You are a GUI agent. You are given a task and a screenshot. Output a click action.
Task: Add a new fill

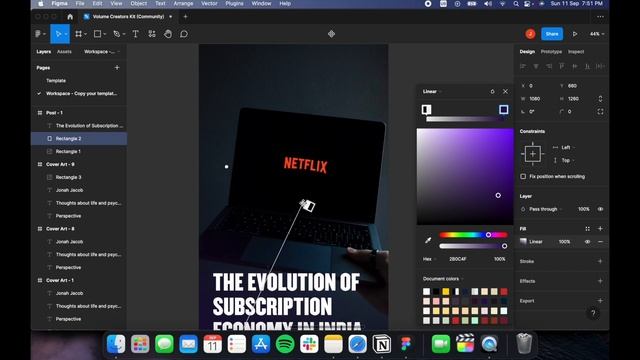point(600,229)
